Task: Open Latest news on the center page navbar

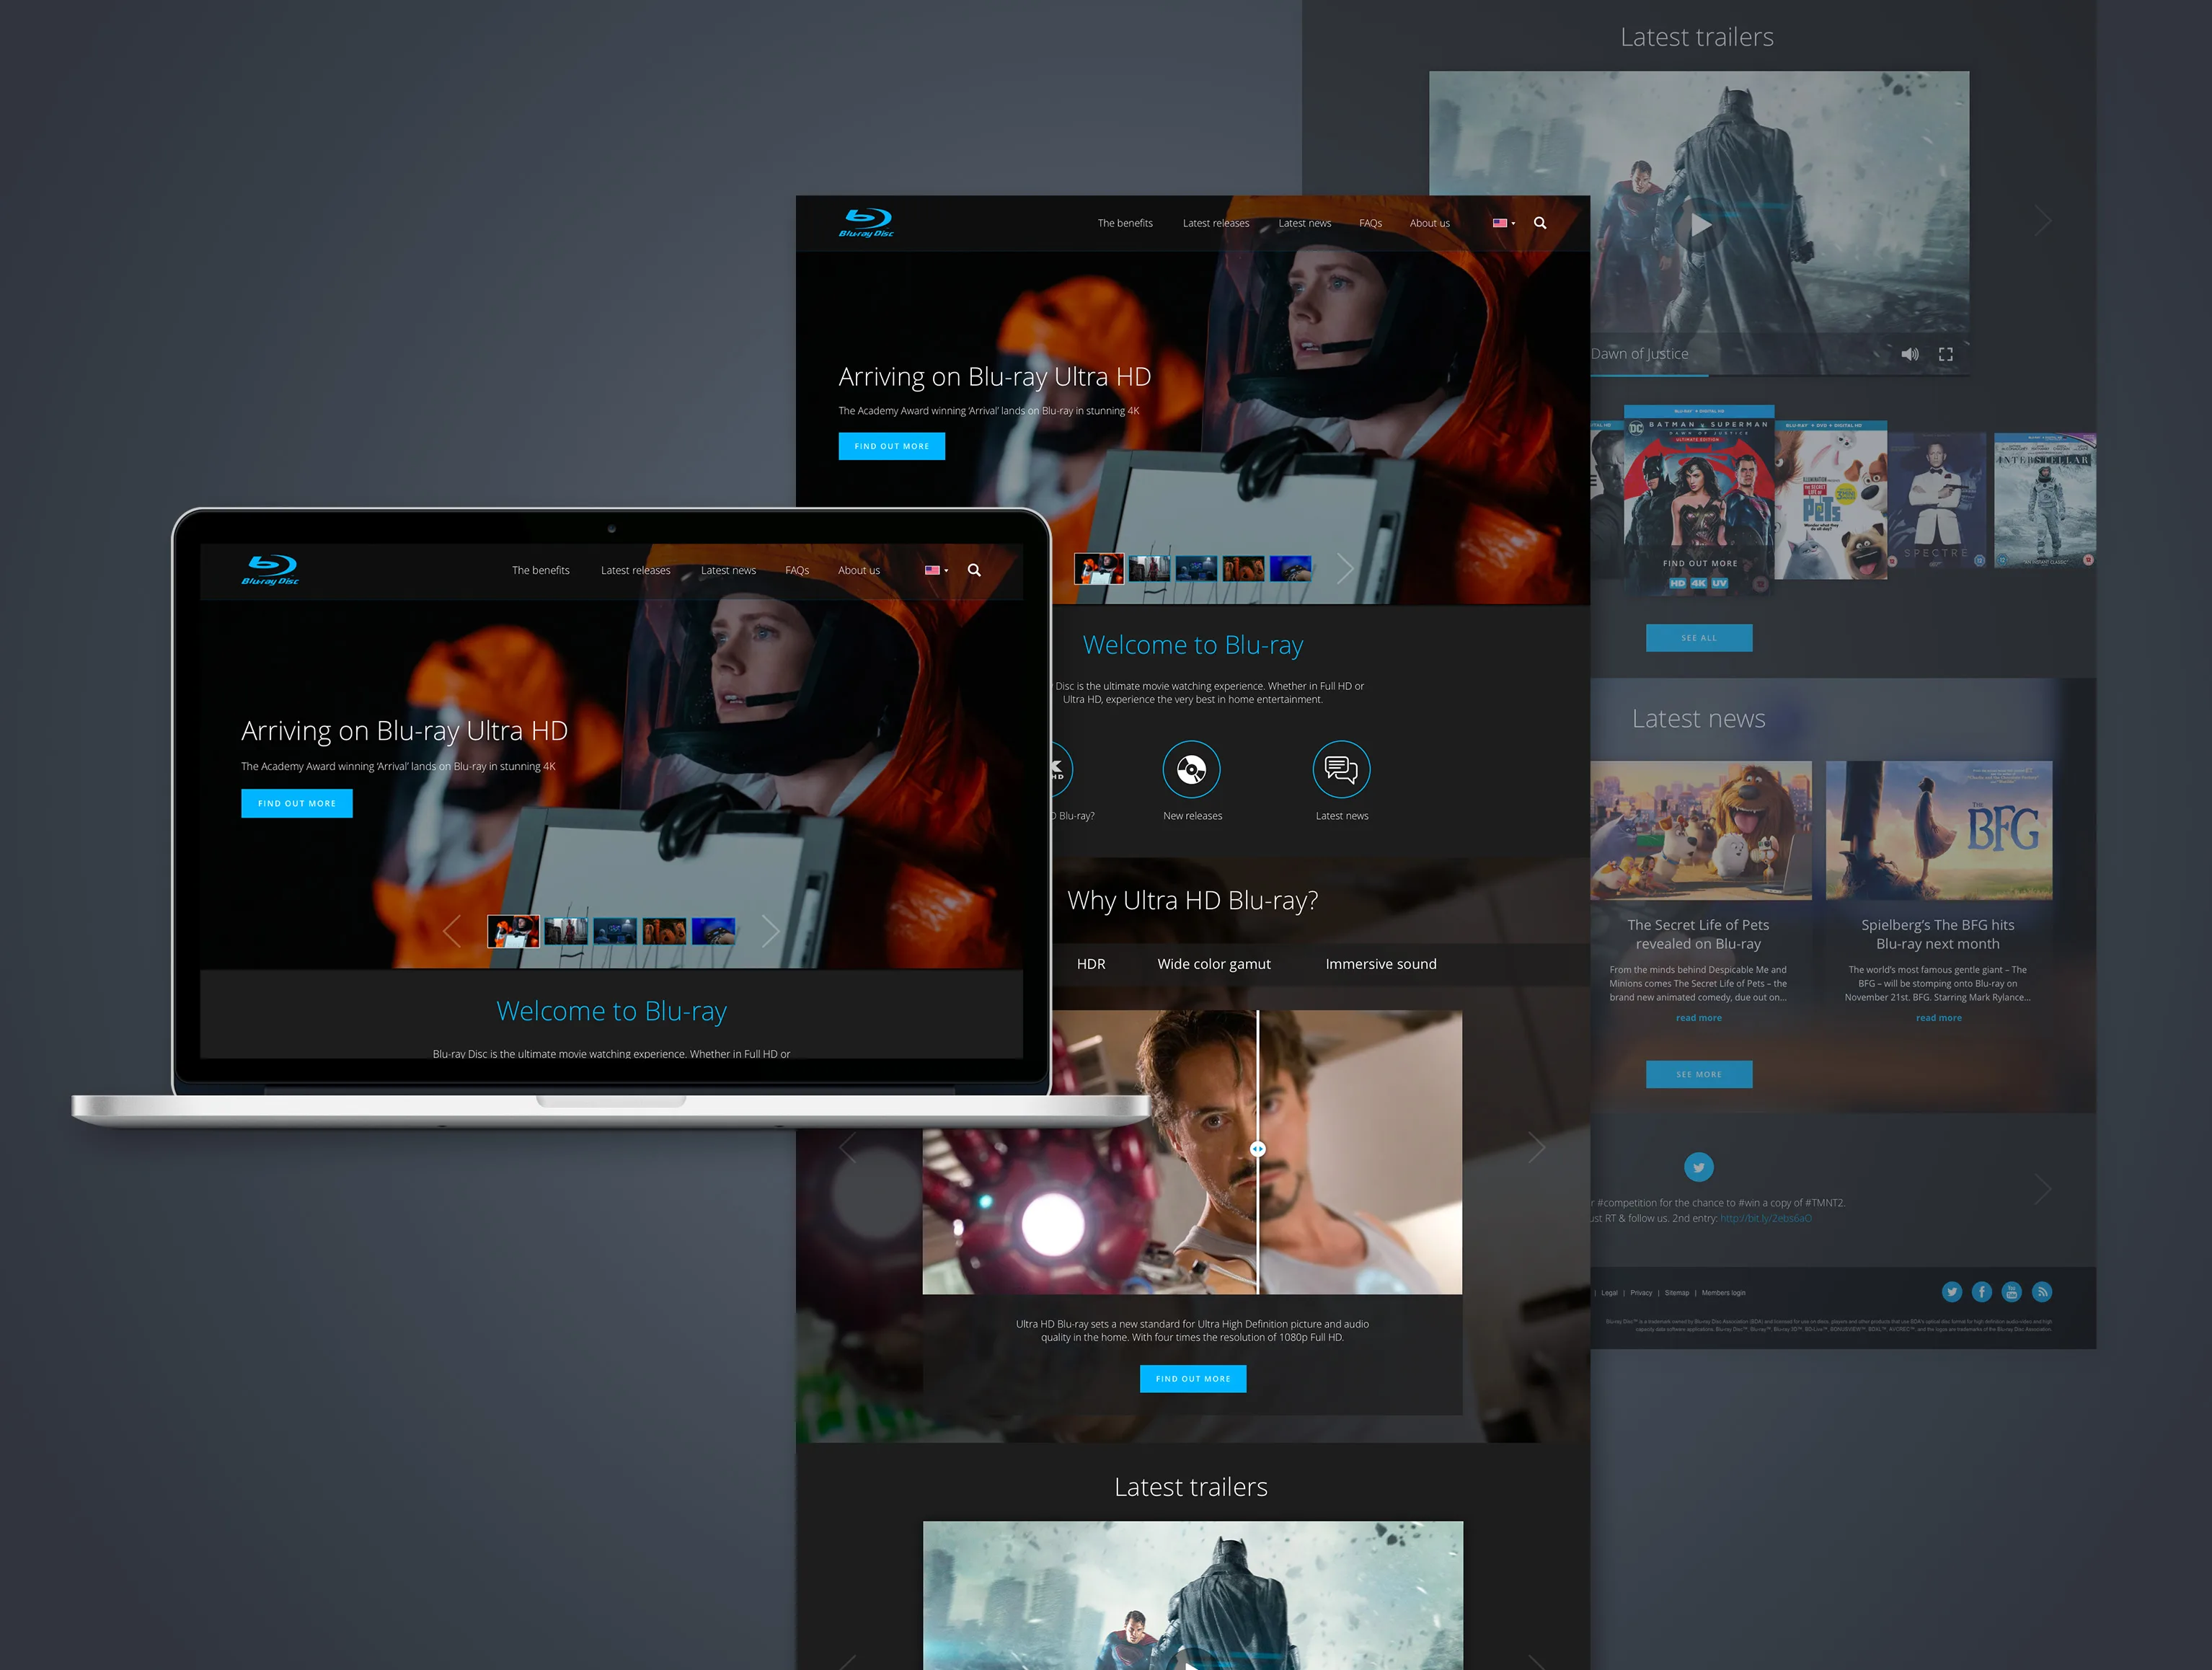Action: [1305, 223]
